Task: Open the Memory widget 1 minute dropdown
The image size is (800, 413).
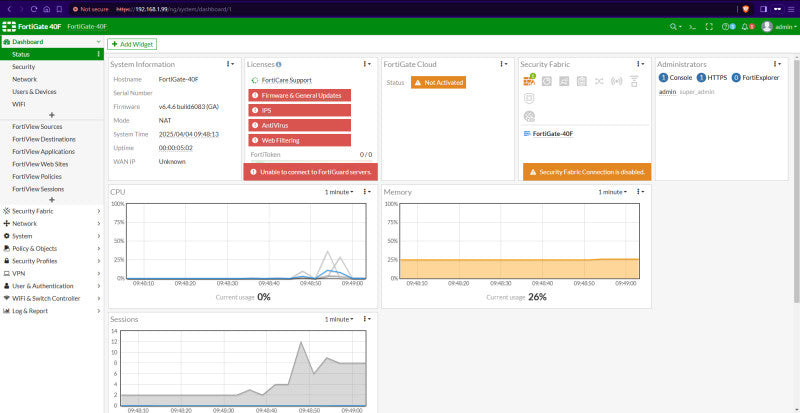Action: click(x=613, y=192)
